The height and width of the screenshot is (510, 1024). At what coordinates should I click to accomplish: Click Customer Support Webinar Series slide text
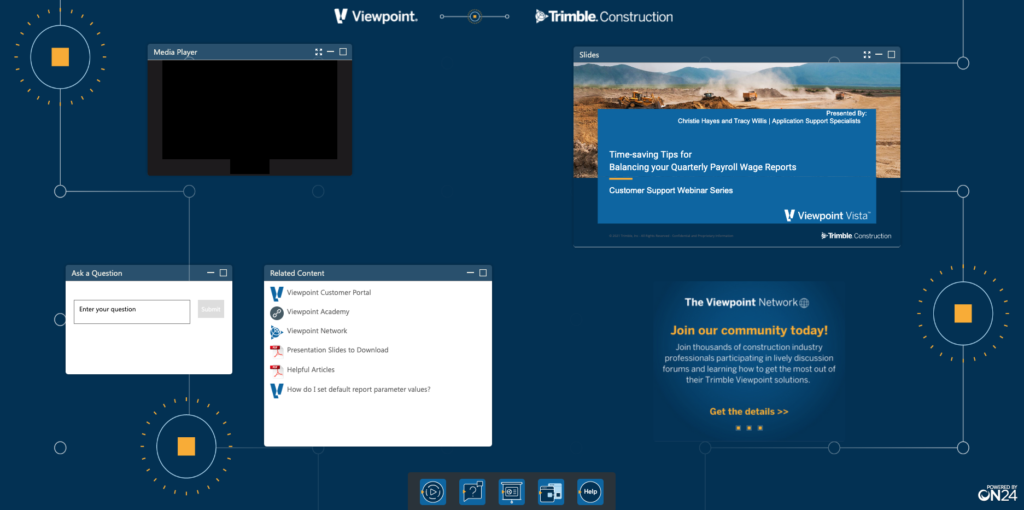point(671,191)
